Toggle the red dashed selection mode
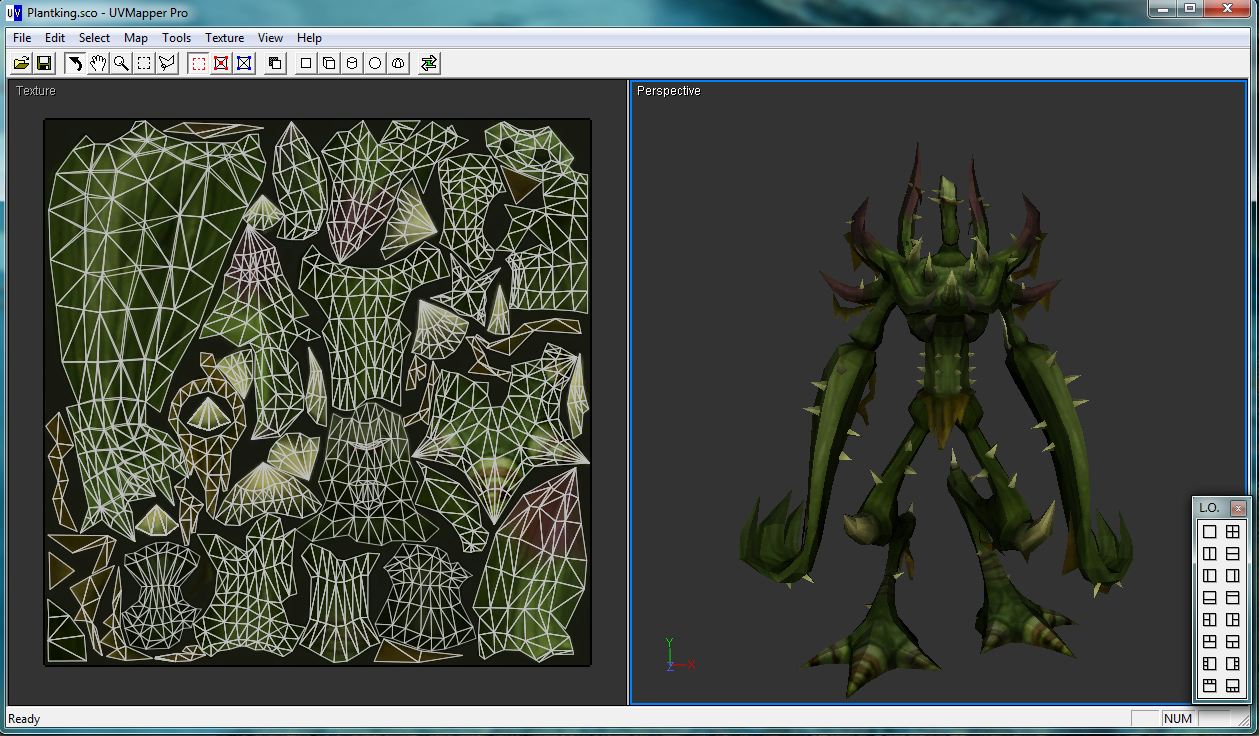 pos(199,63)
